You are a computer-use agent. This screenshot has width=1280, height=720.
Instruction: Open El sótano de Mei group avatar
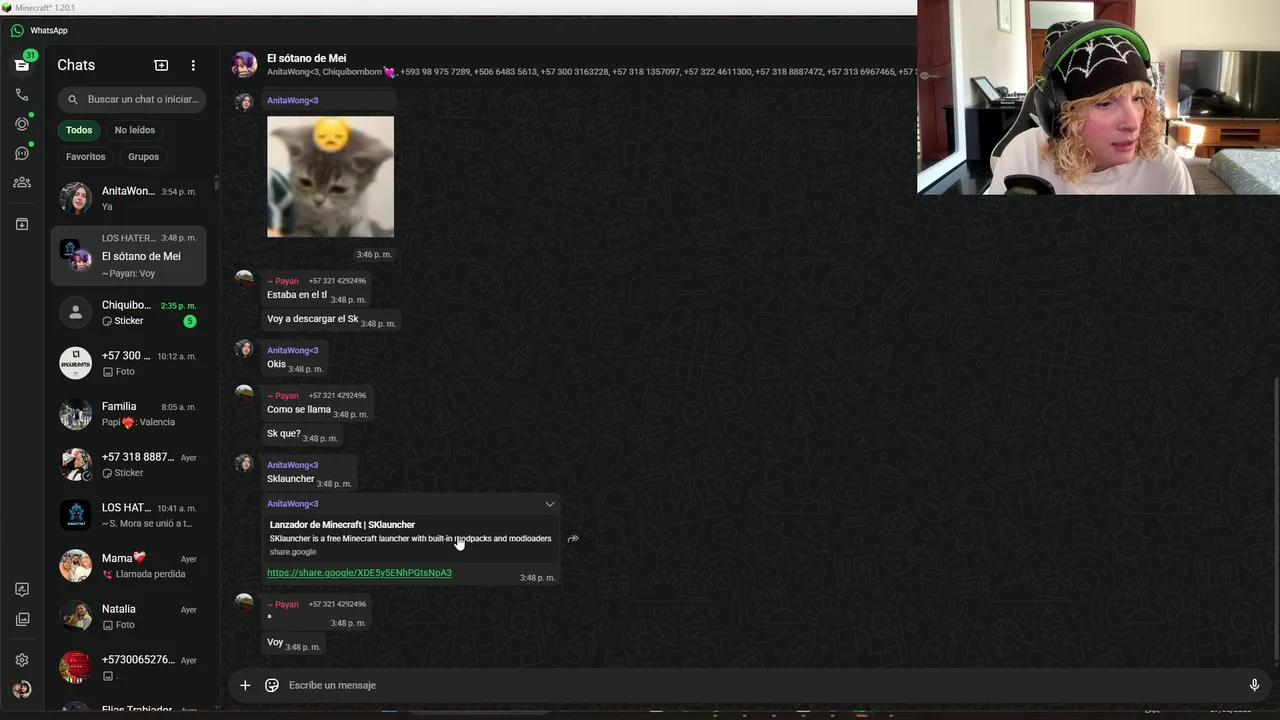(244, 65)
